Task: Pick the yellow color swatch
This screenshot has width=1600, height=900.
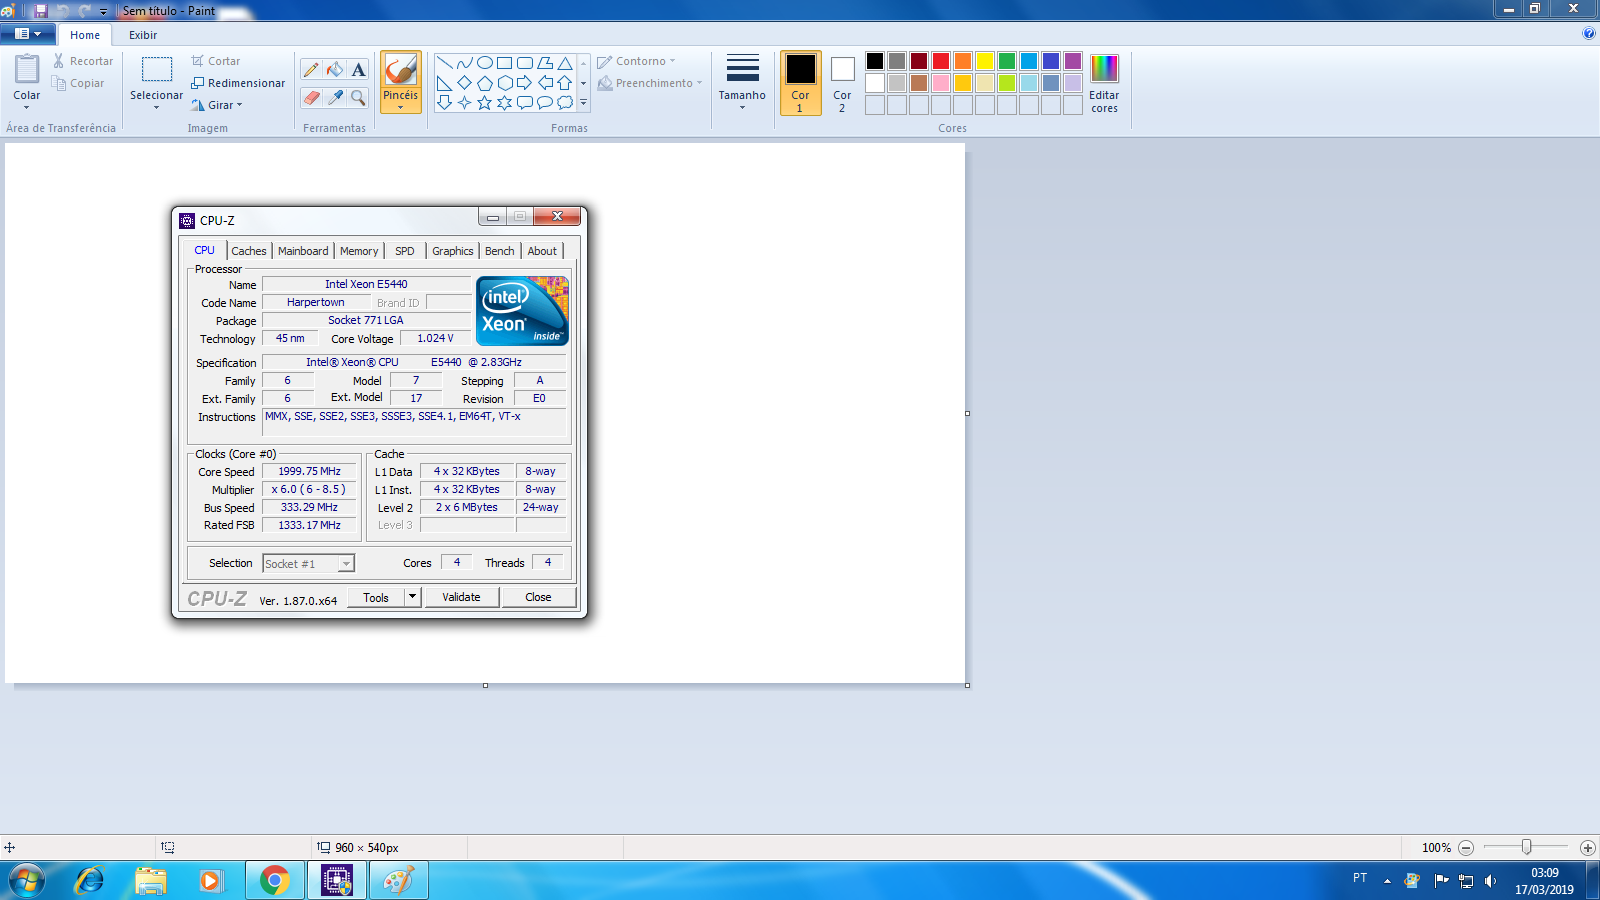Action: point(985,61)
